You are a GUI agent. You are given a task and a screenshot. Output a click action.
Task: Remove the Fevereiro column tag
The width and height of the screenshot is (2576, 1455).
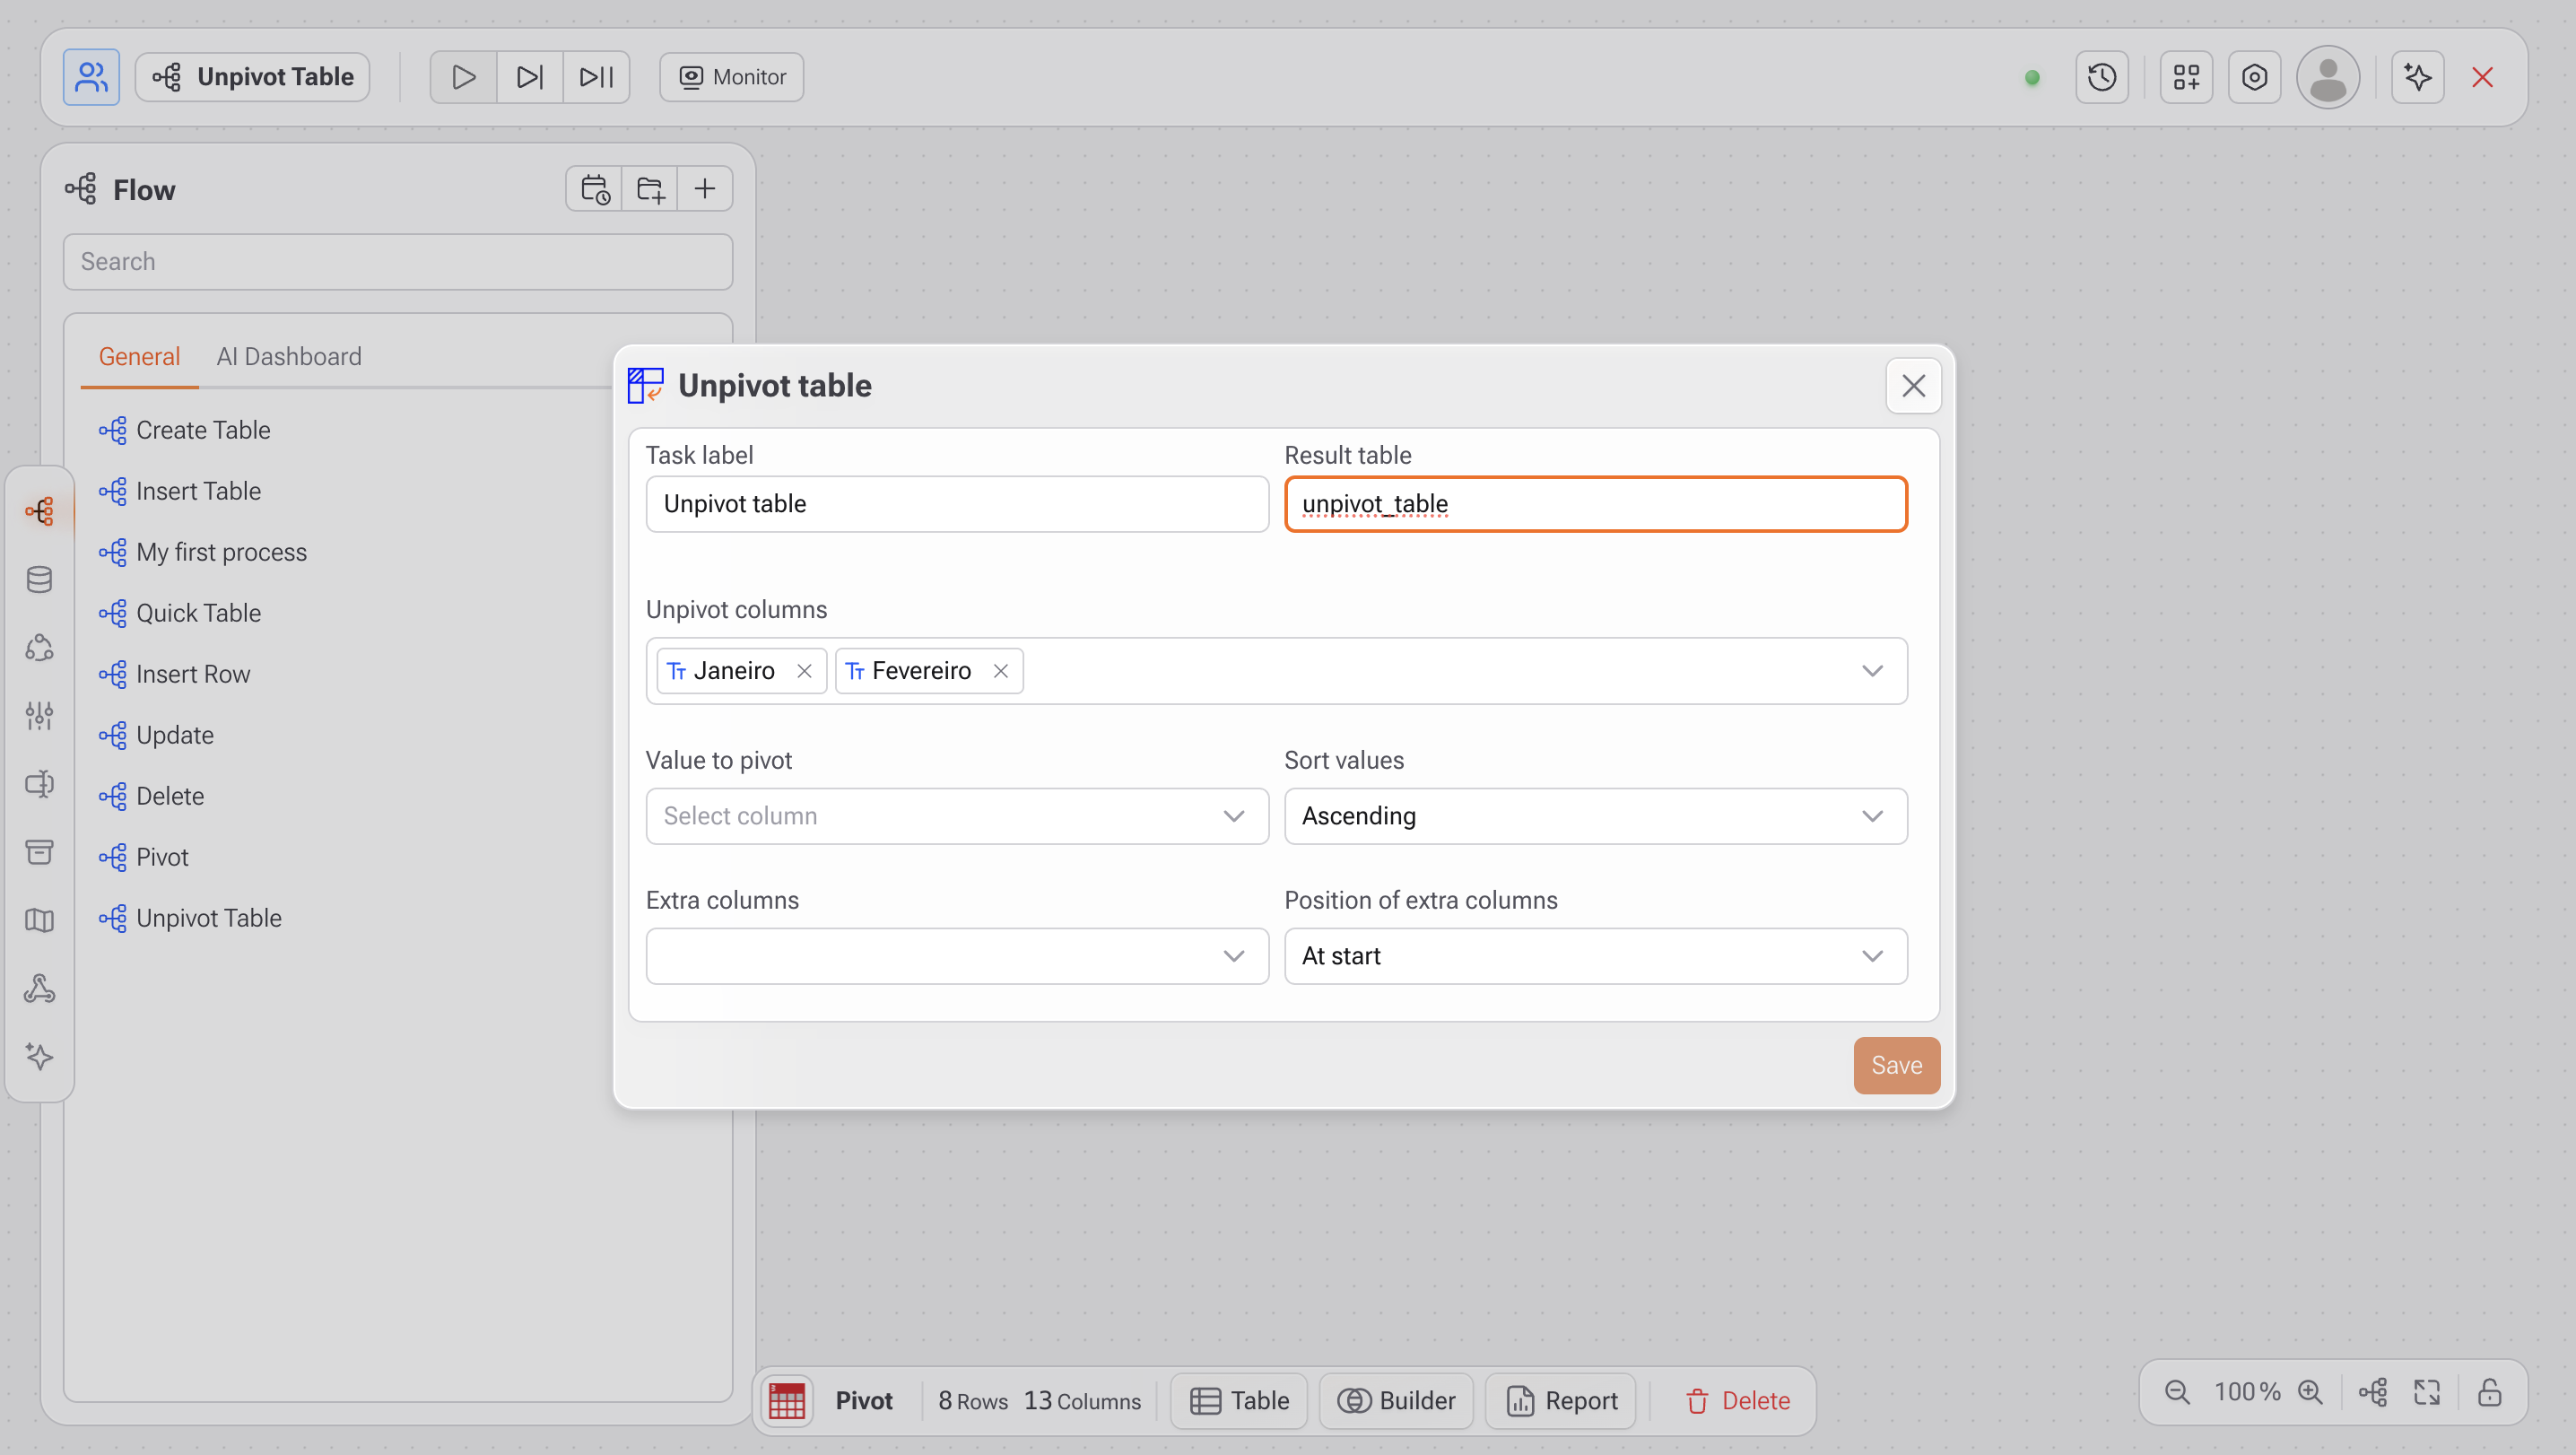point(1000,671)
